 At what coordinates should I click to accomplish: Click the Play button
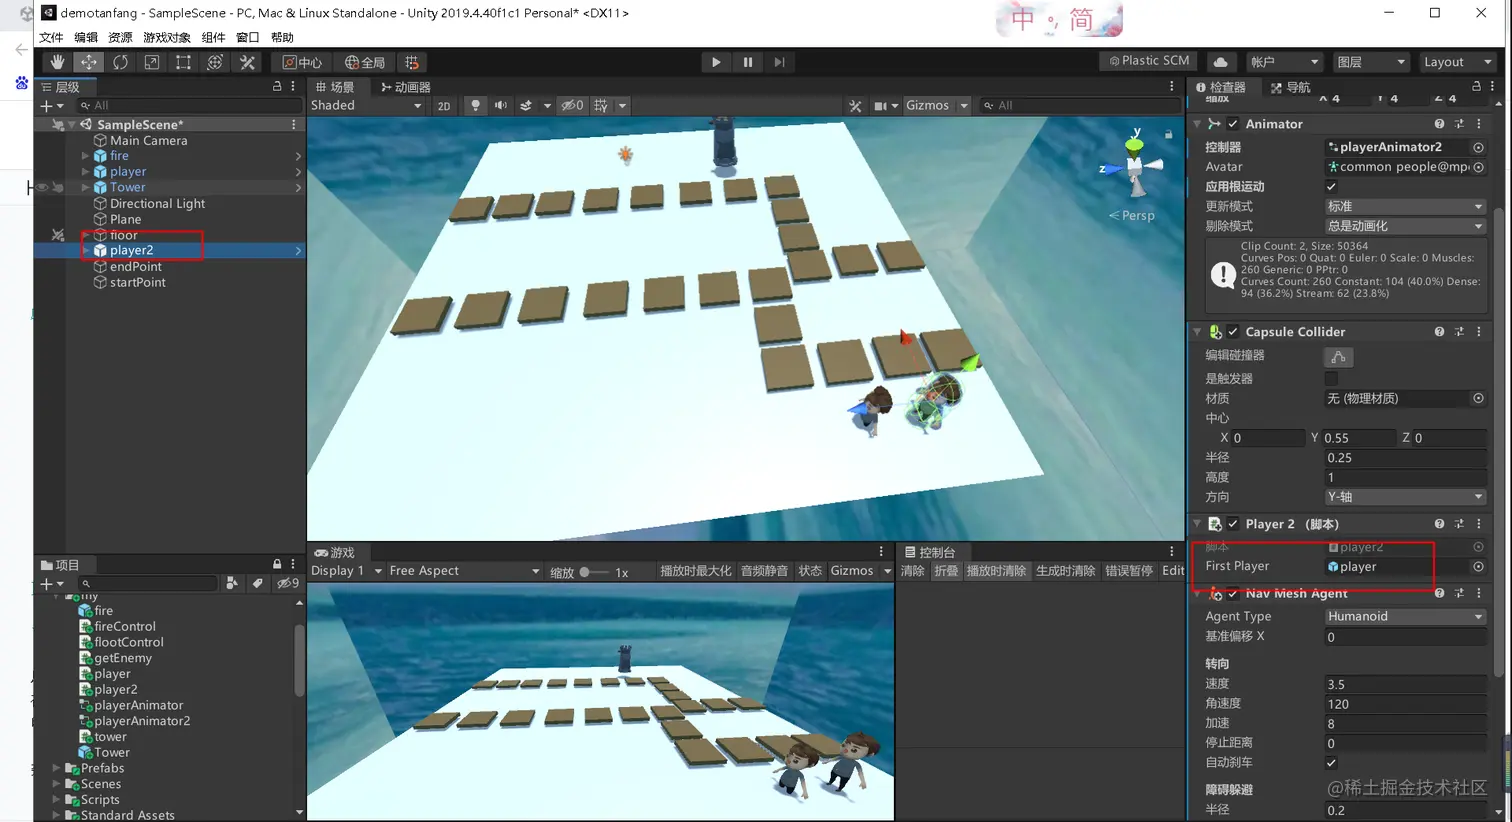716,62
